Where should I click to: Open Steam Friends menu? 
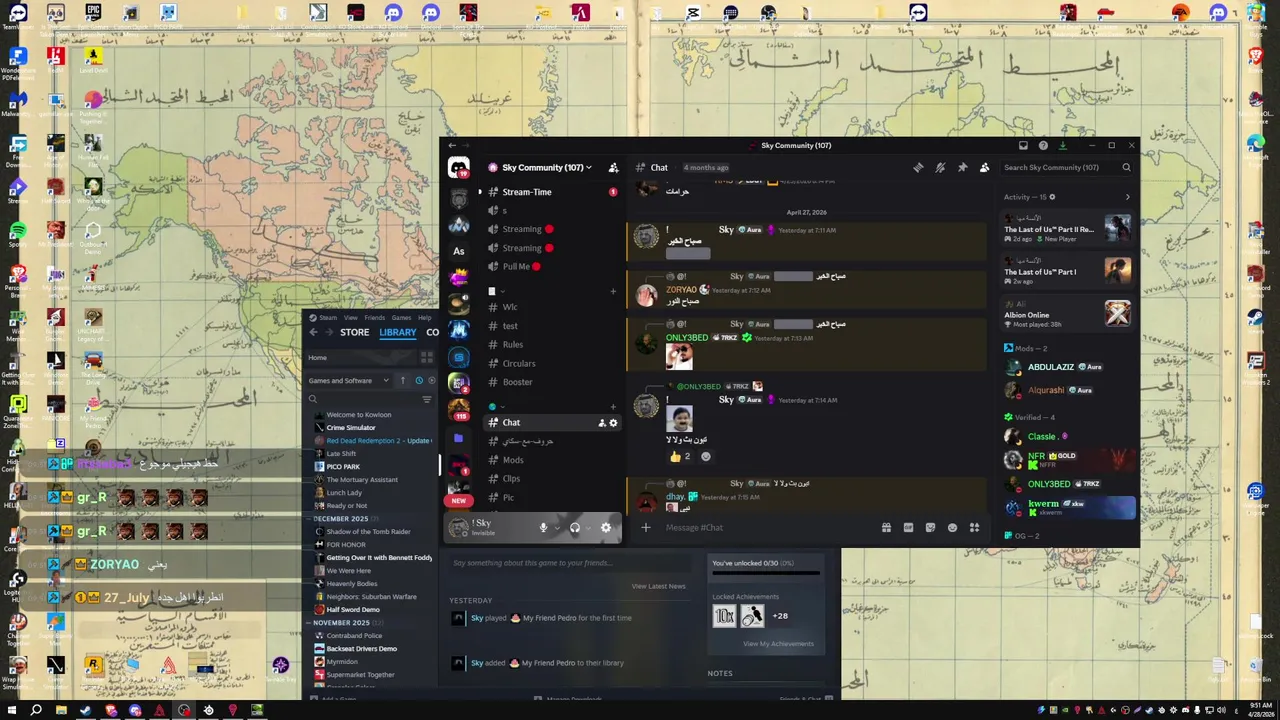coord(375,318)
